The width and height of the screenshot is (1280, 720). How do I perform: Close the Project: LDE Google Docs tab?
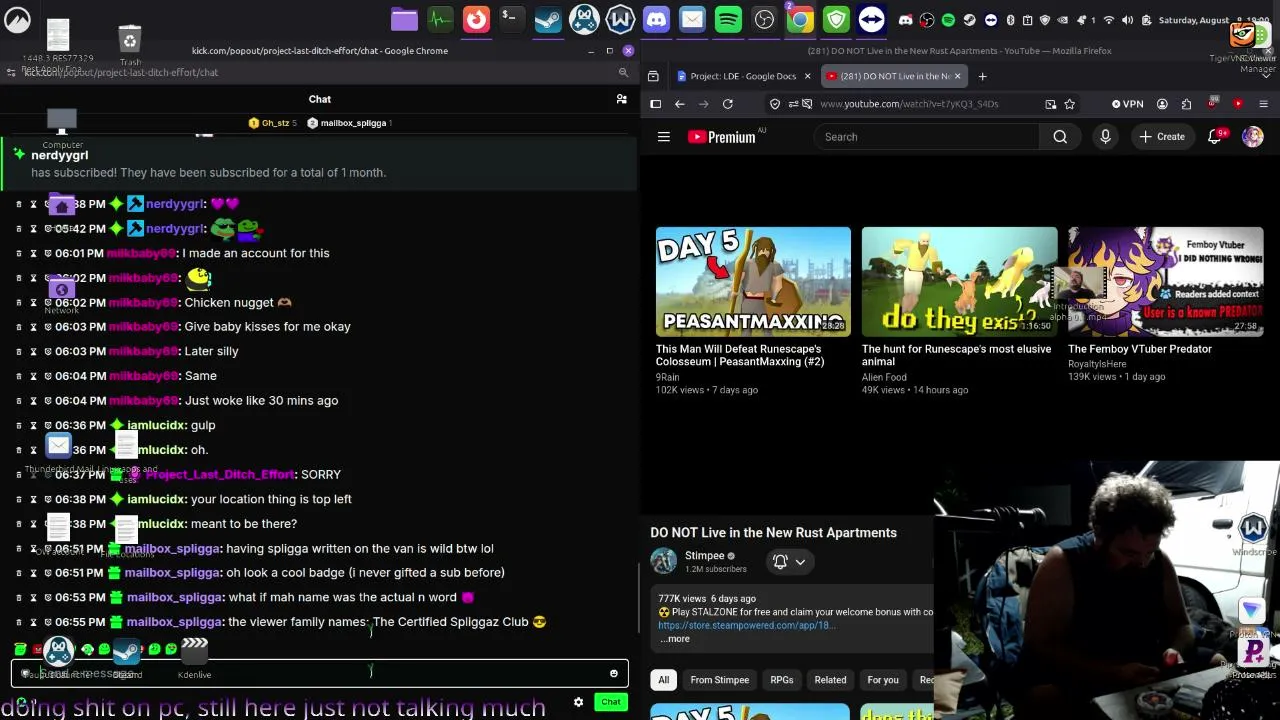click(808, 76)
